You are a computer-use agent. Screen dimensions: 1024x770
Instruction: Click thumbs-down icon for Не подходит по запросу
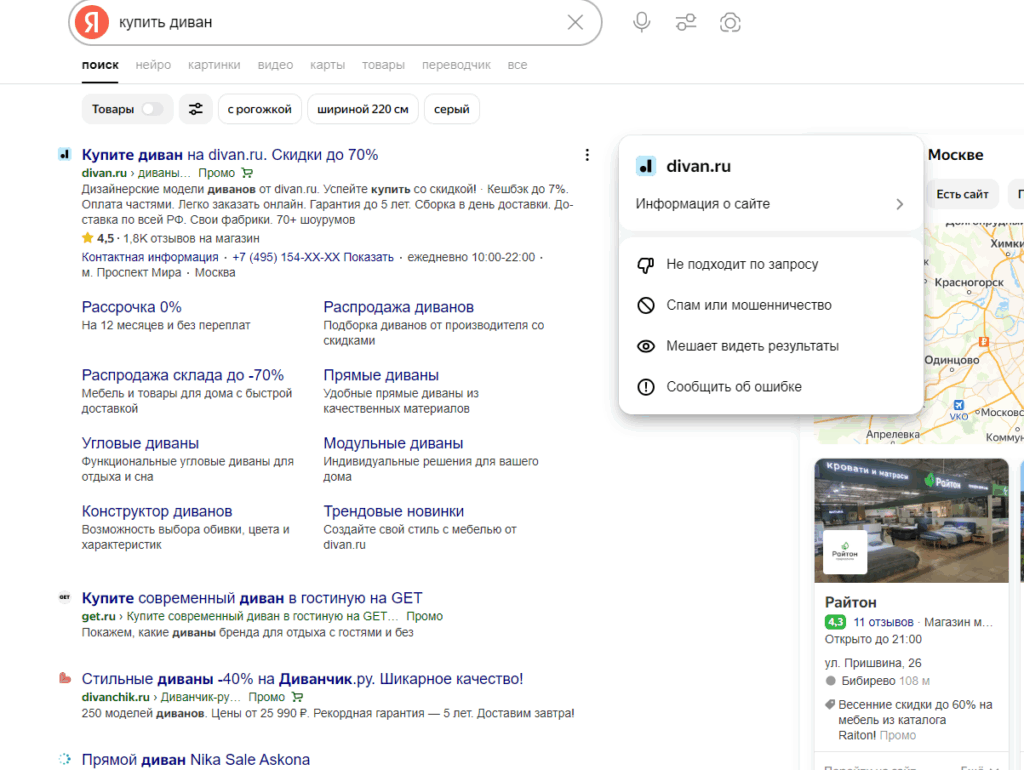point(646,265)
